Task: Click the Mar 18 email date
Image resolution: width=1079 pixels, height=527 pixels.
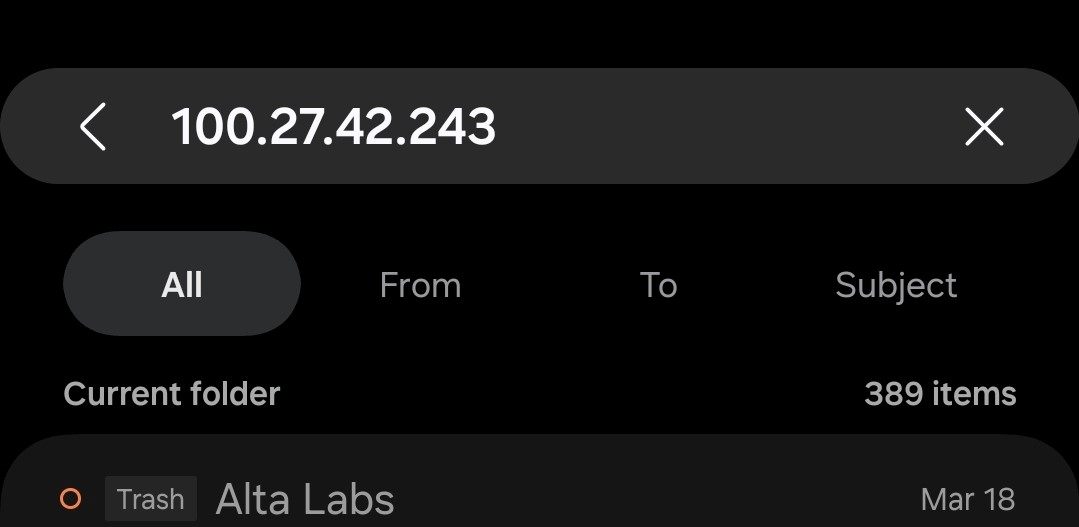Action: click(968, 499)
